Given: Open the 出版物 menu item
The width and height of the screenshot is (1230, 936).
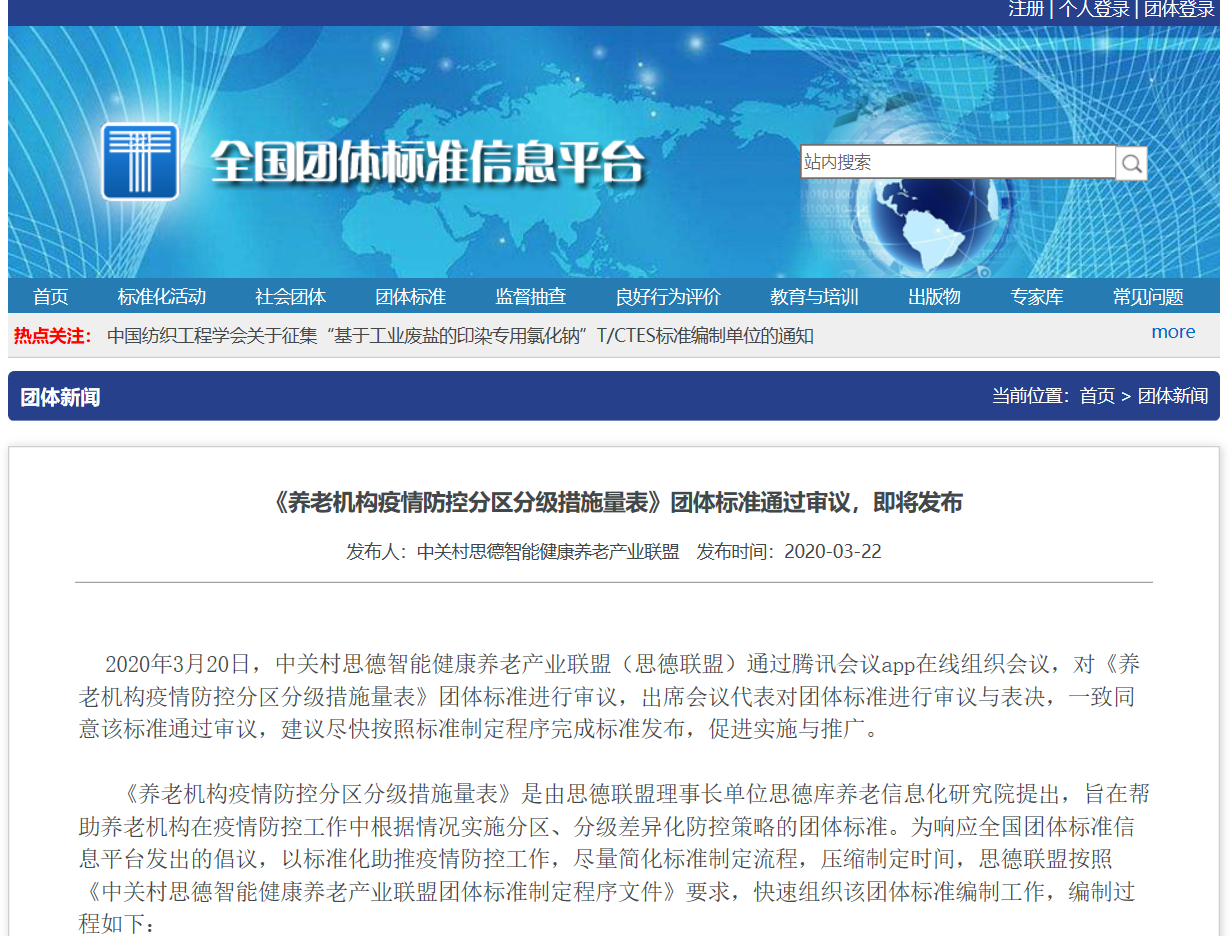Looking at the screenshot, I should tap(934, 296).
